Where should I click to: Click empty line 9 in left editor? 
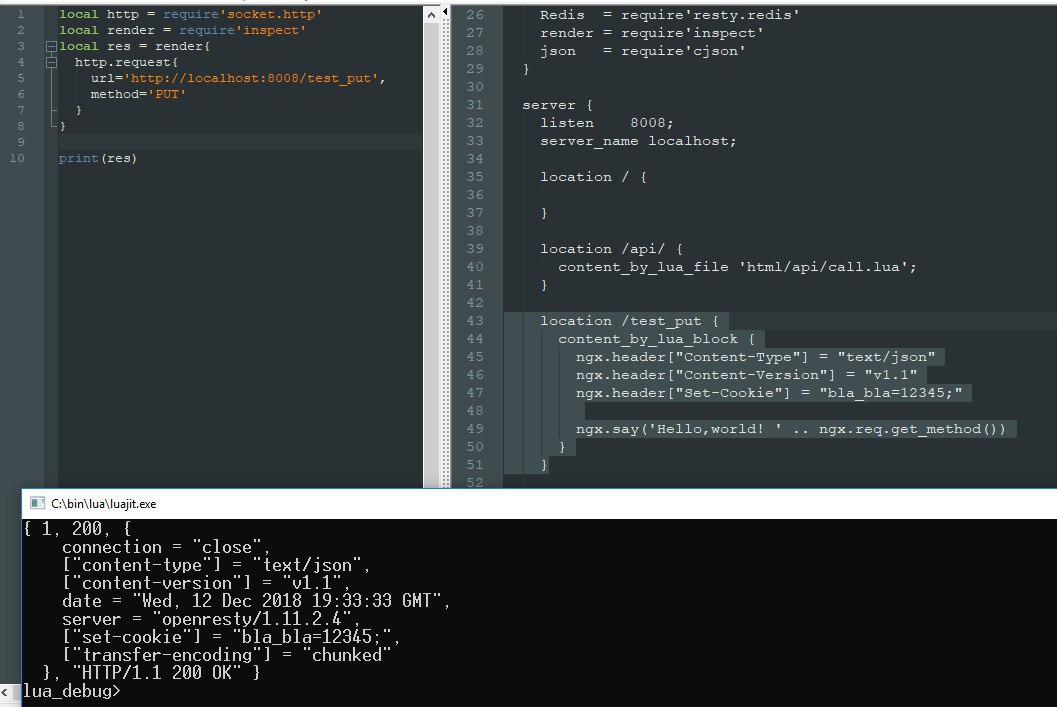pyautogui.click(x=240, y=142)
